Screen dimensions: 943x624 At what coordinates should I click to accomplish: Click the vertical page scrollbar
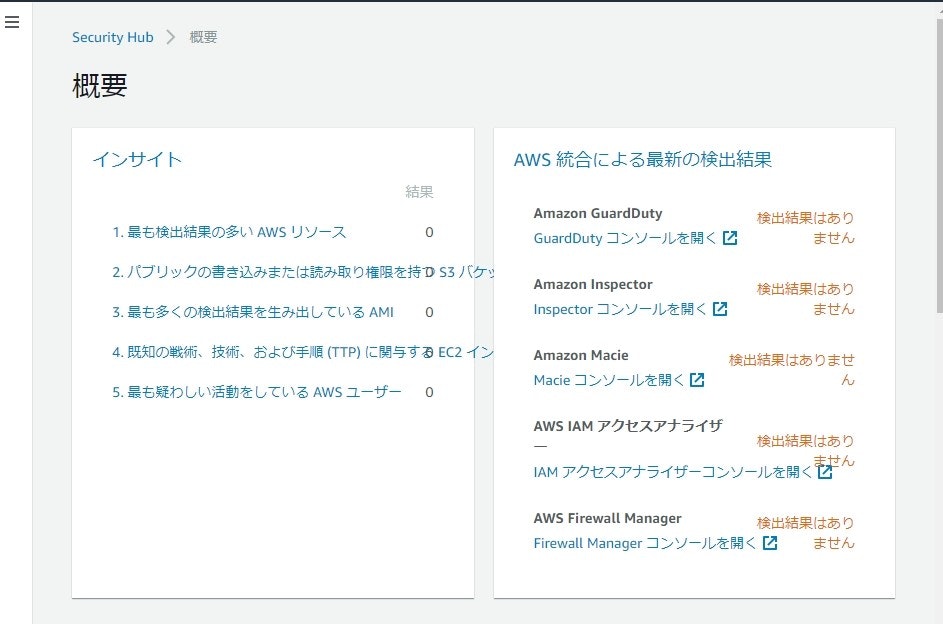tap(939, 165)
